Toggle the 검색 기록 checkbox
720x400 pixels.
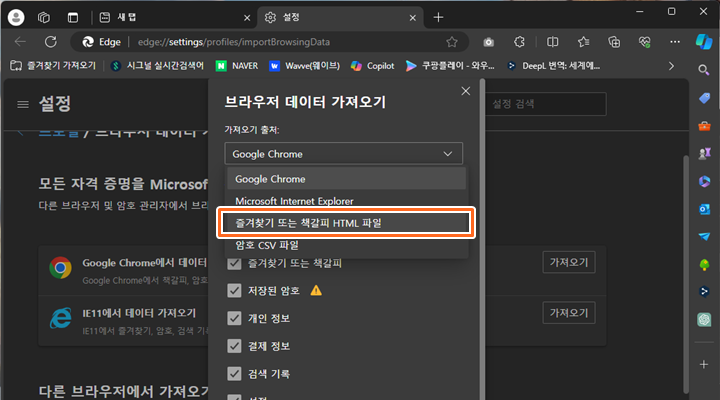click(x=234, y=373)
